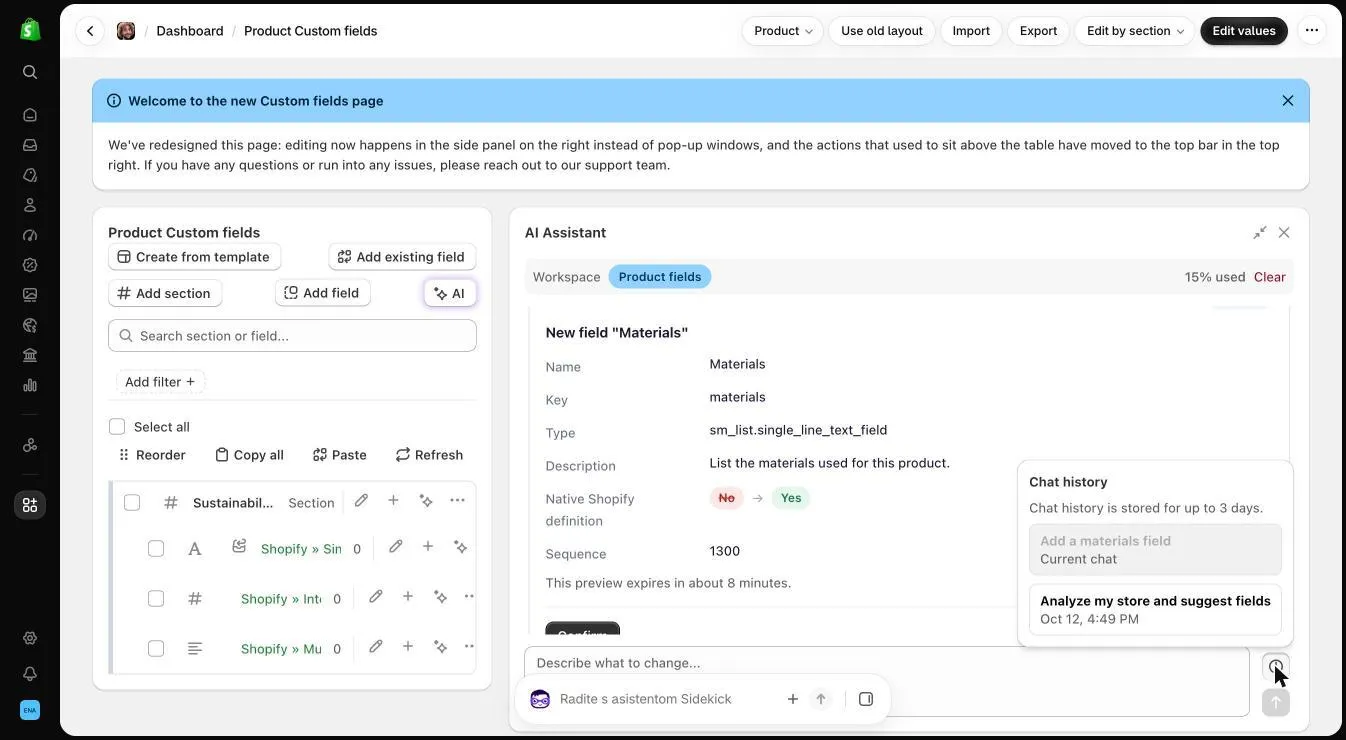Go back with the arrow button

[90, 31]
